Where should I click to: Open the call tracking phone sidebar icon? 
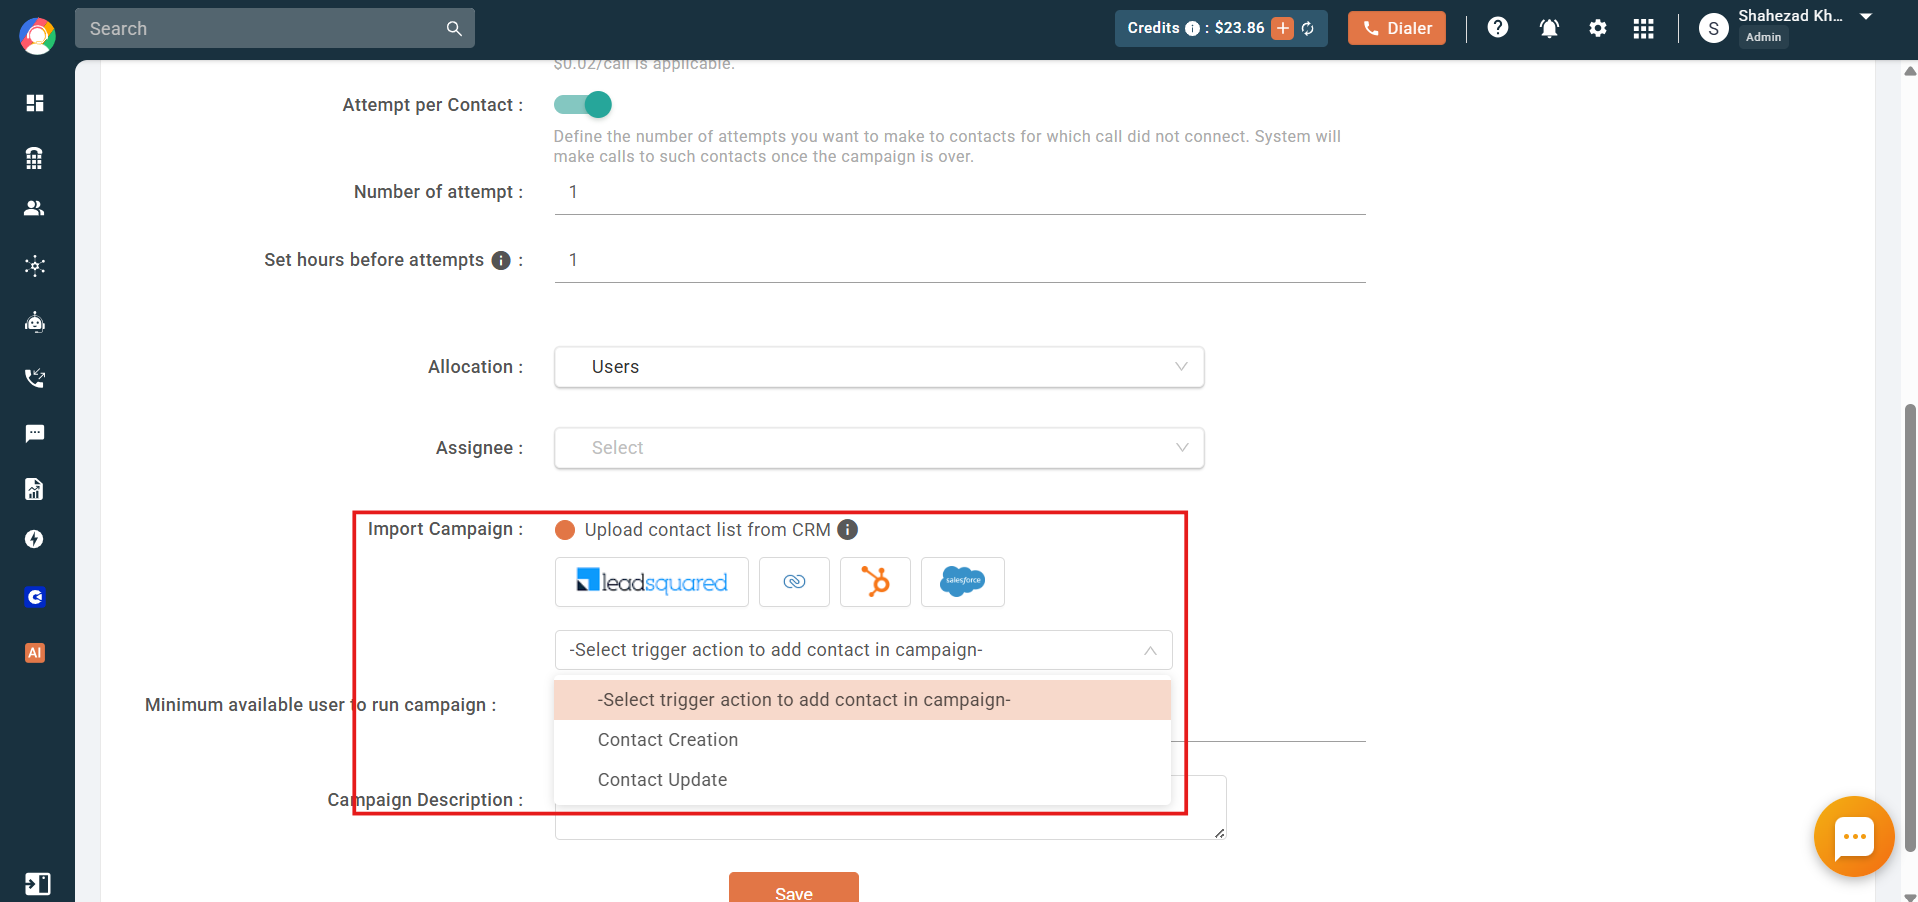[x=35, y=378]
